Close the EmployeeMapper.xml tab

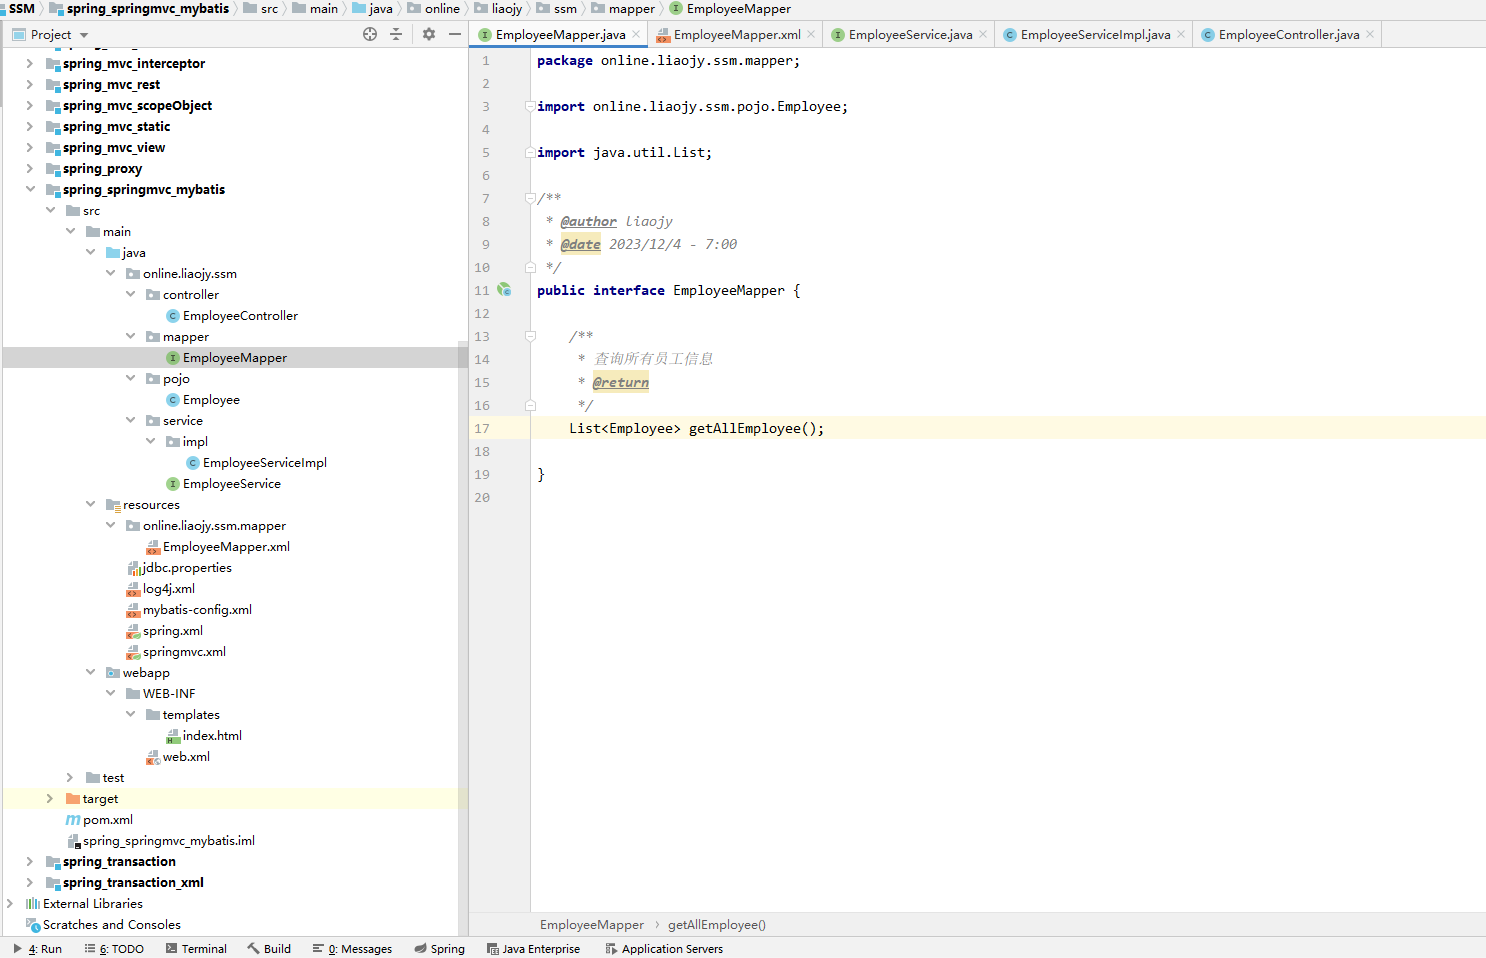[811, 34]
